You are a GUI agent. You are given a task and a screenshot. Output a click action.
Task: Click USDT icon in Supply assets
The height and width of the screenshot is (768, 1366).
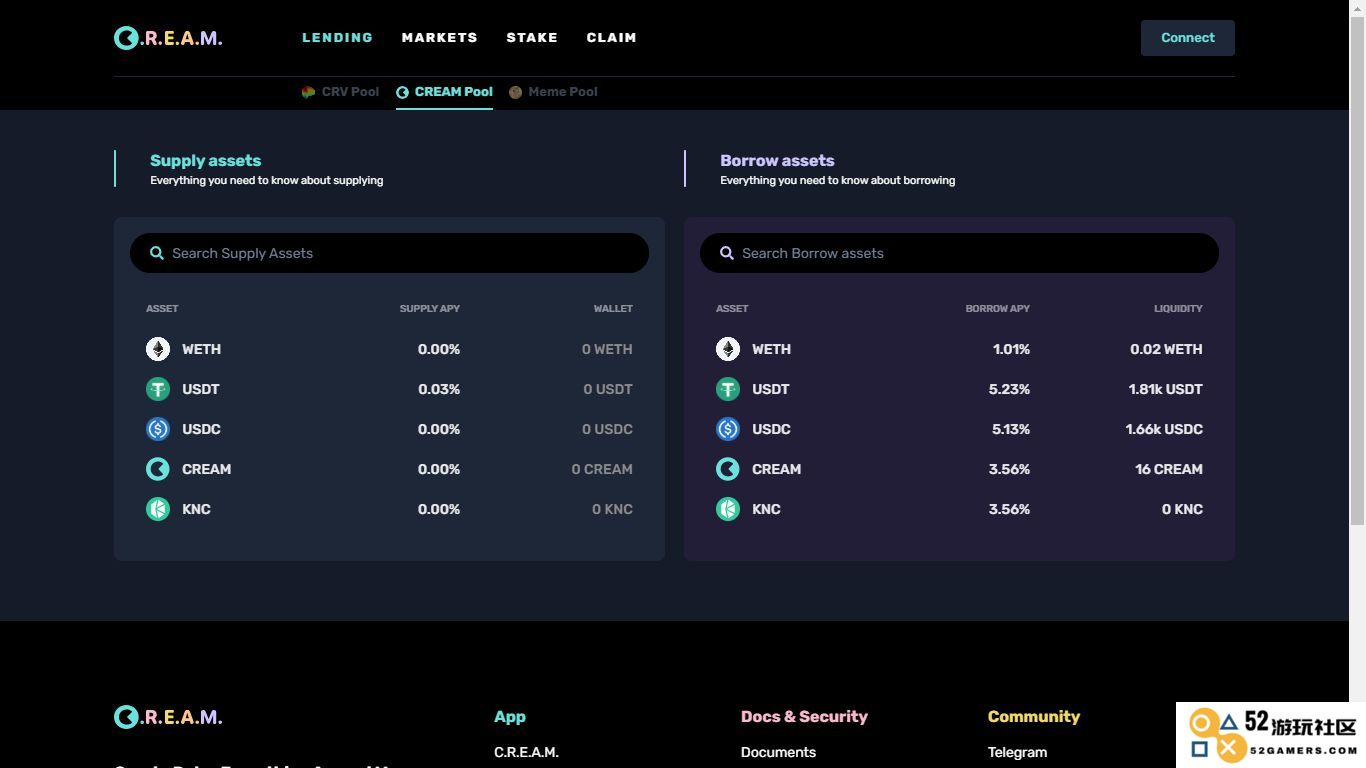(x=158, y=389)
